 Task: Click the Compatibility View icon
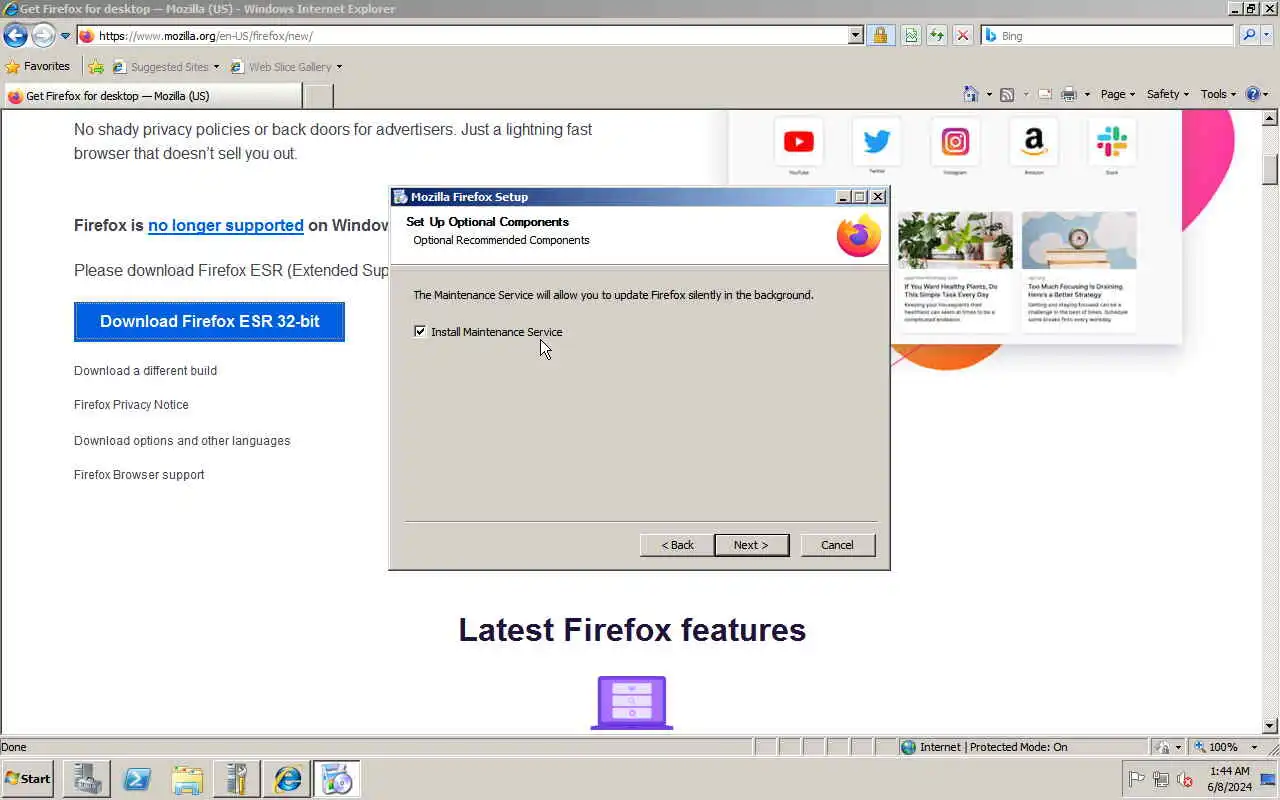[911, 36]
